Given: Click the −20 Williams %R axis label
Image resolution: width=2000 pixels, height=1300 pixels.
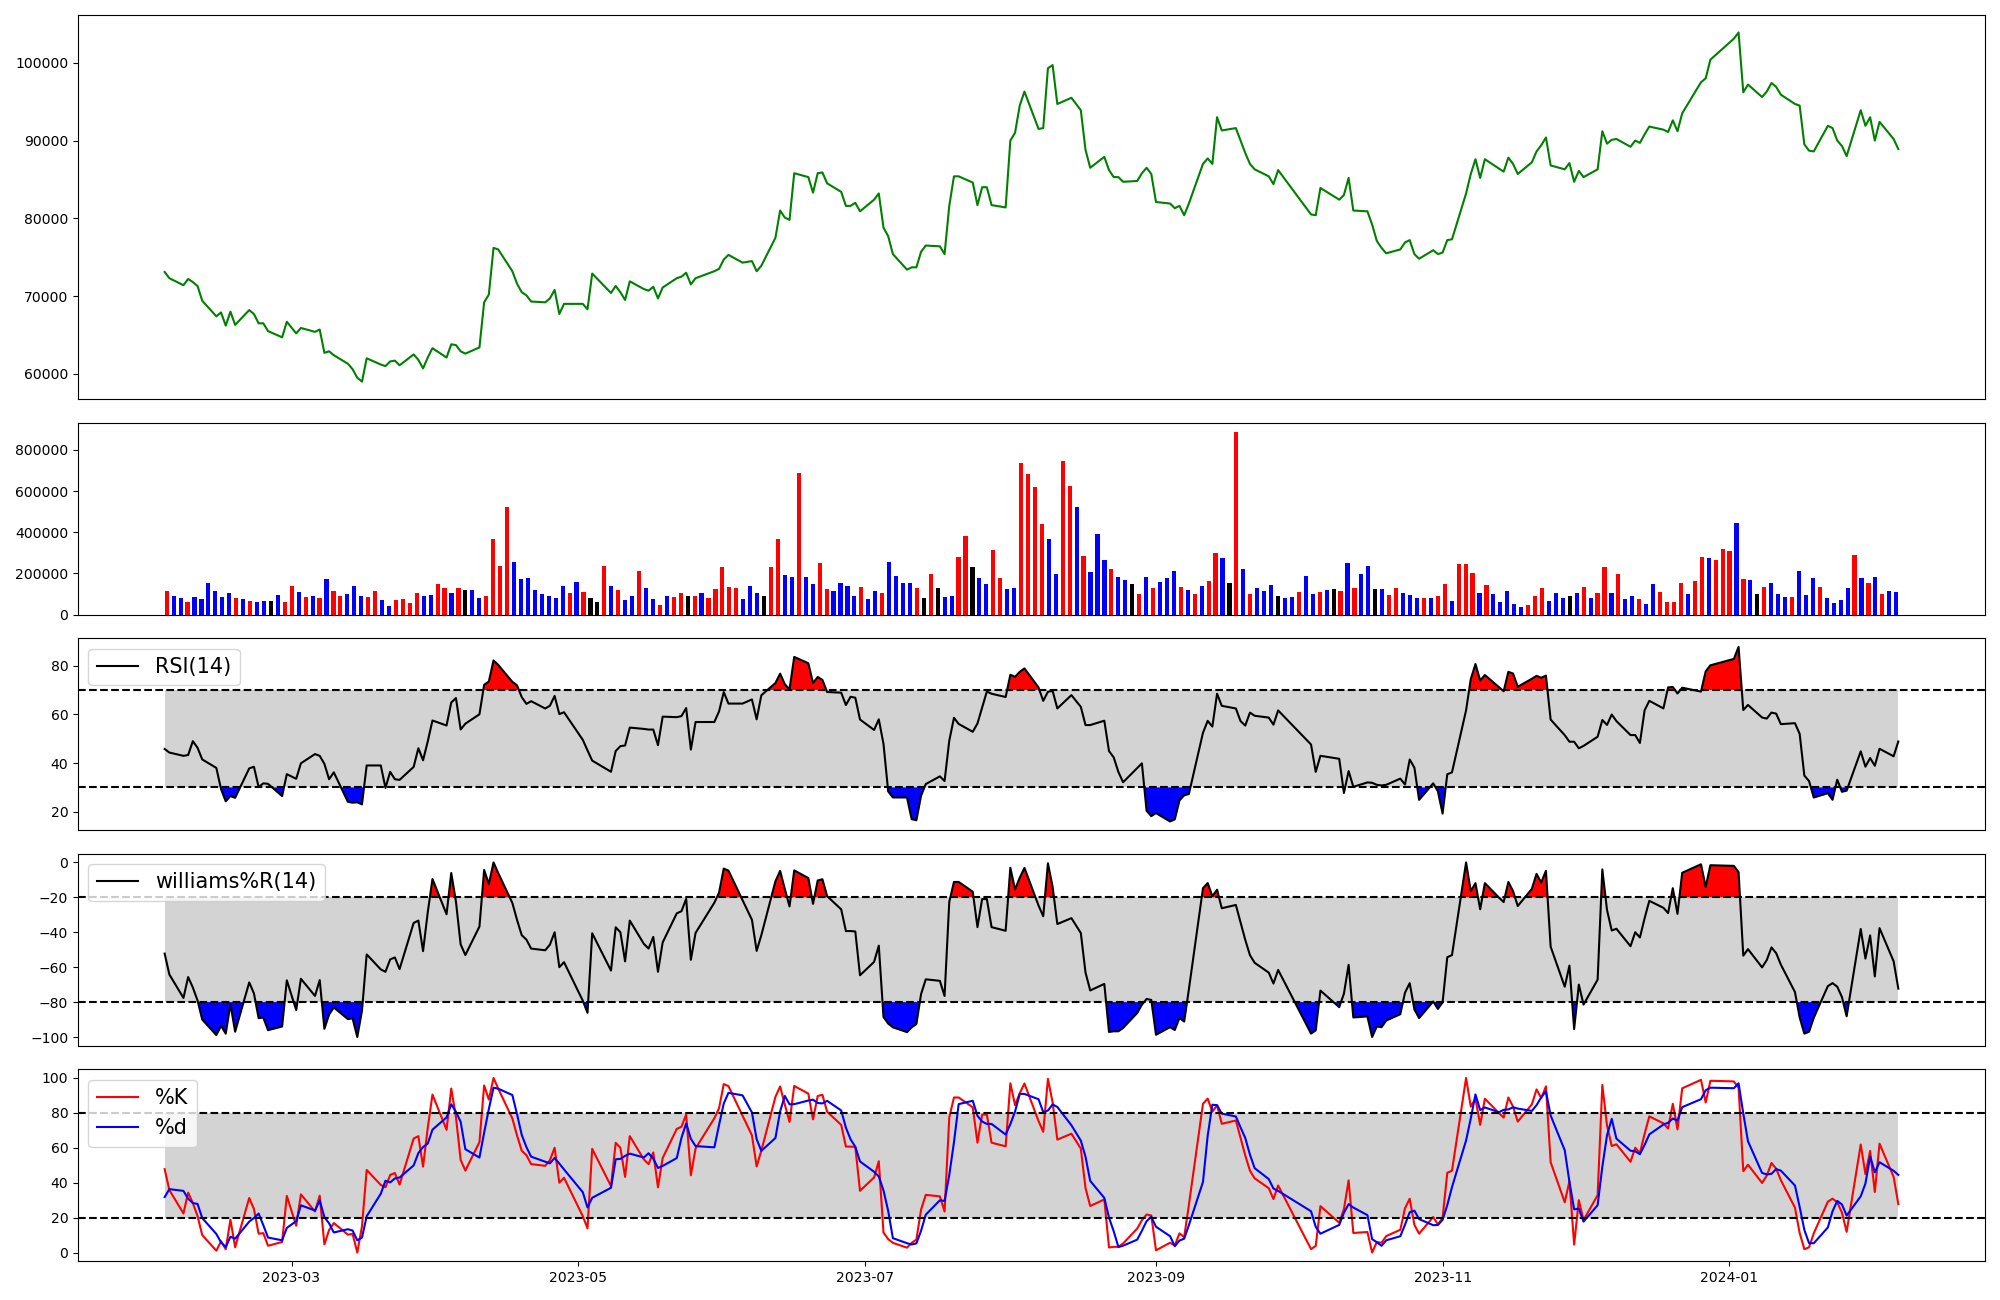Looking at the screenshot, I should pos(53,898).
